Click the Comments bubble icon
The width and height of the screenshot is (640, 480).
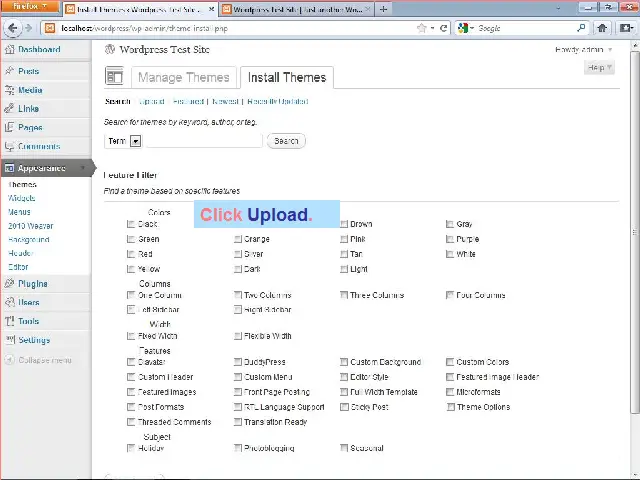pyautogui.click(x=9, y=146)
